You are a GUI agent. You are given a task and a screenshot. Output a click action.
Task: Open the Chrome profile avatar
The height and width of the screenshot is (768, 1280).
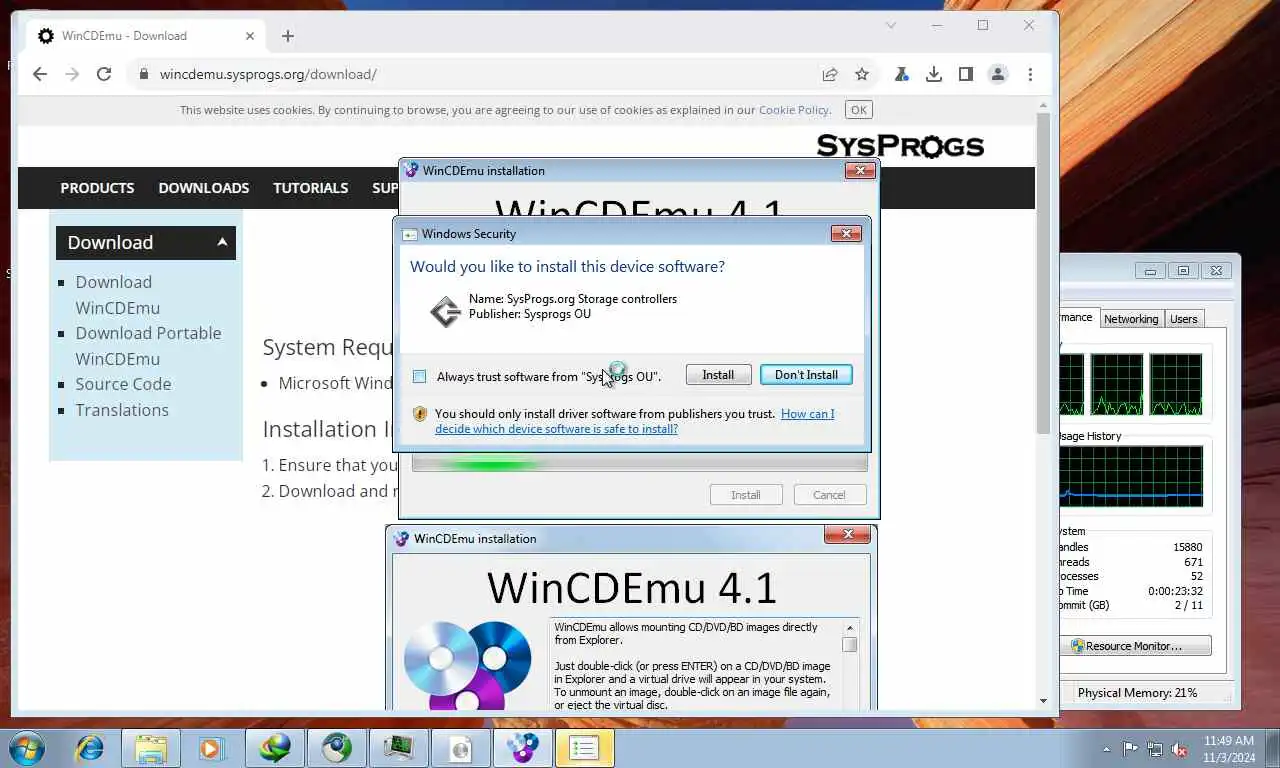998,74
